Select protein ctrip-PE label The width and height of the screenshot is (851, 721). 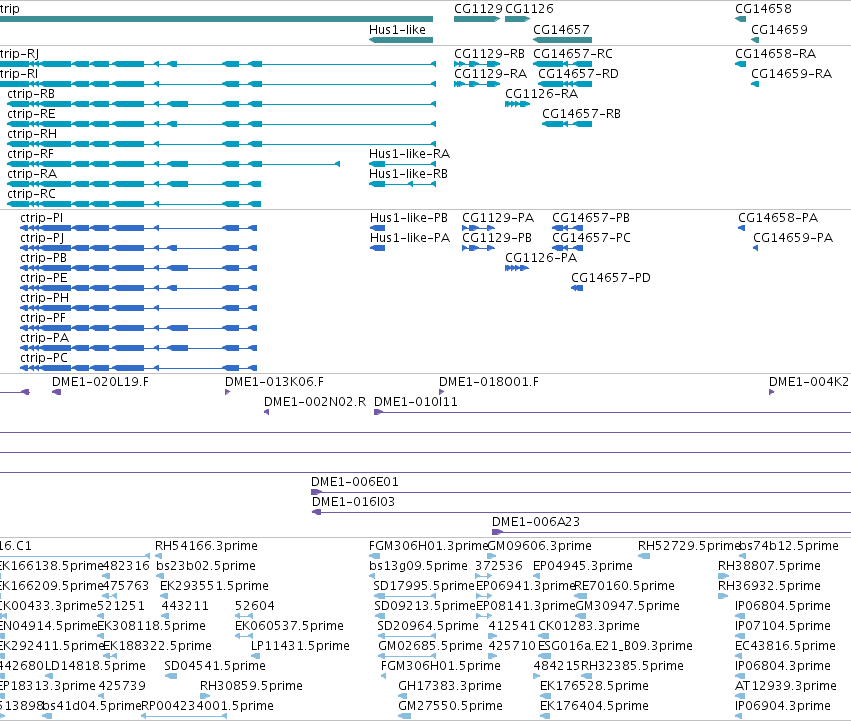43,279
